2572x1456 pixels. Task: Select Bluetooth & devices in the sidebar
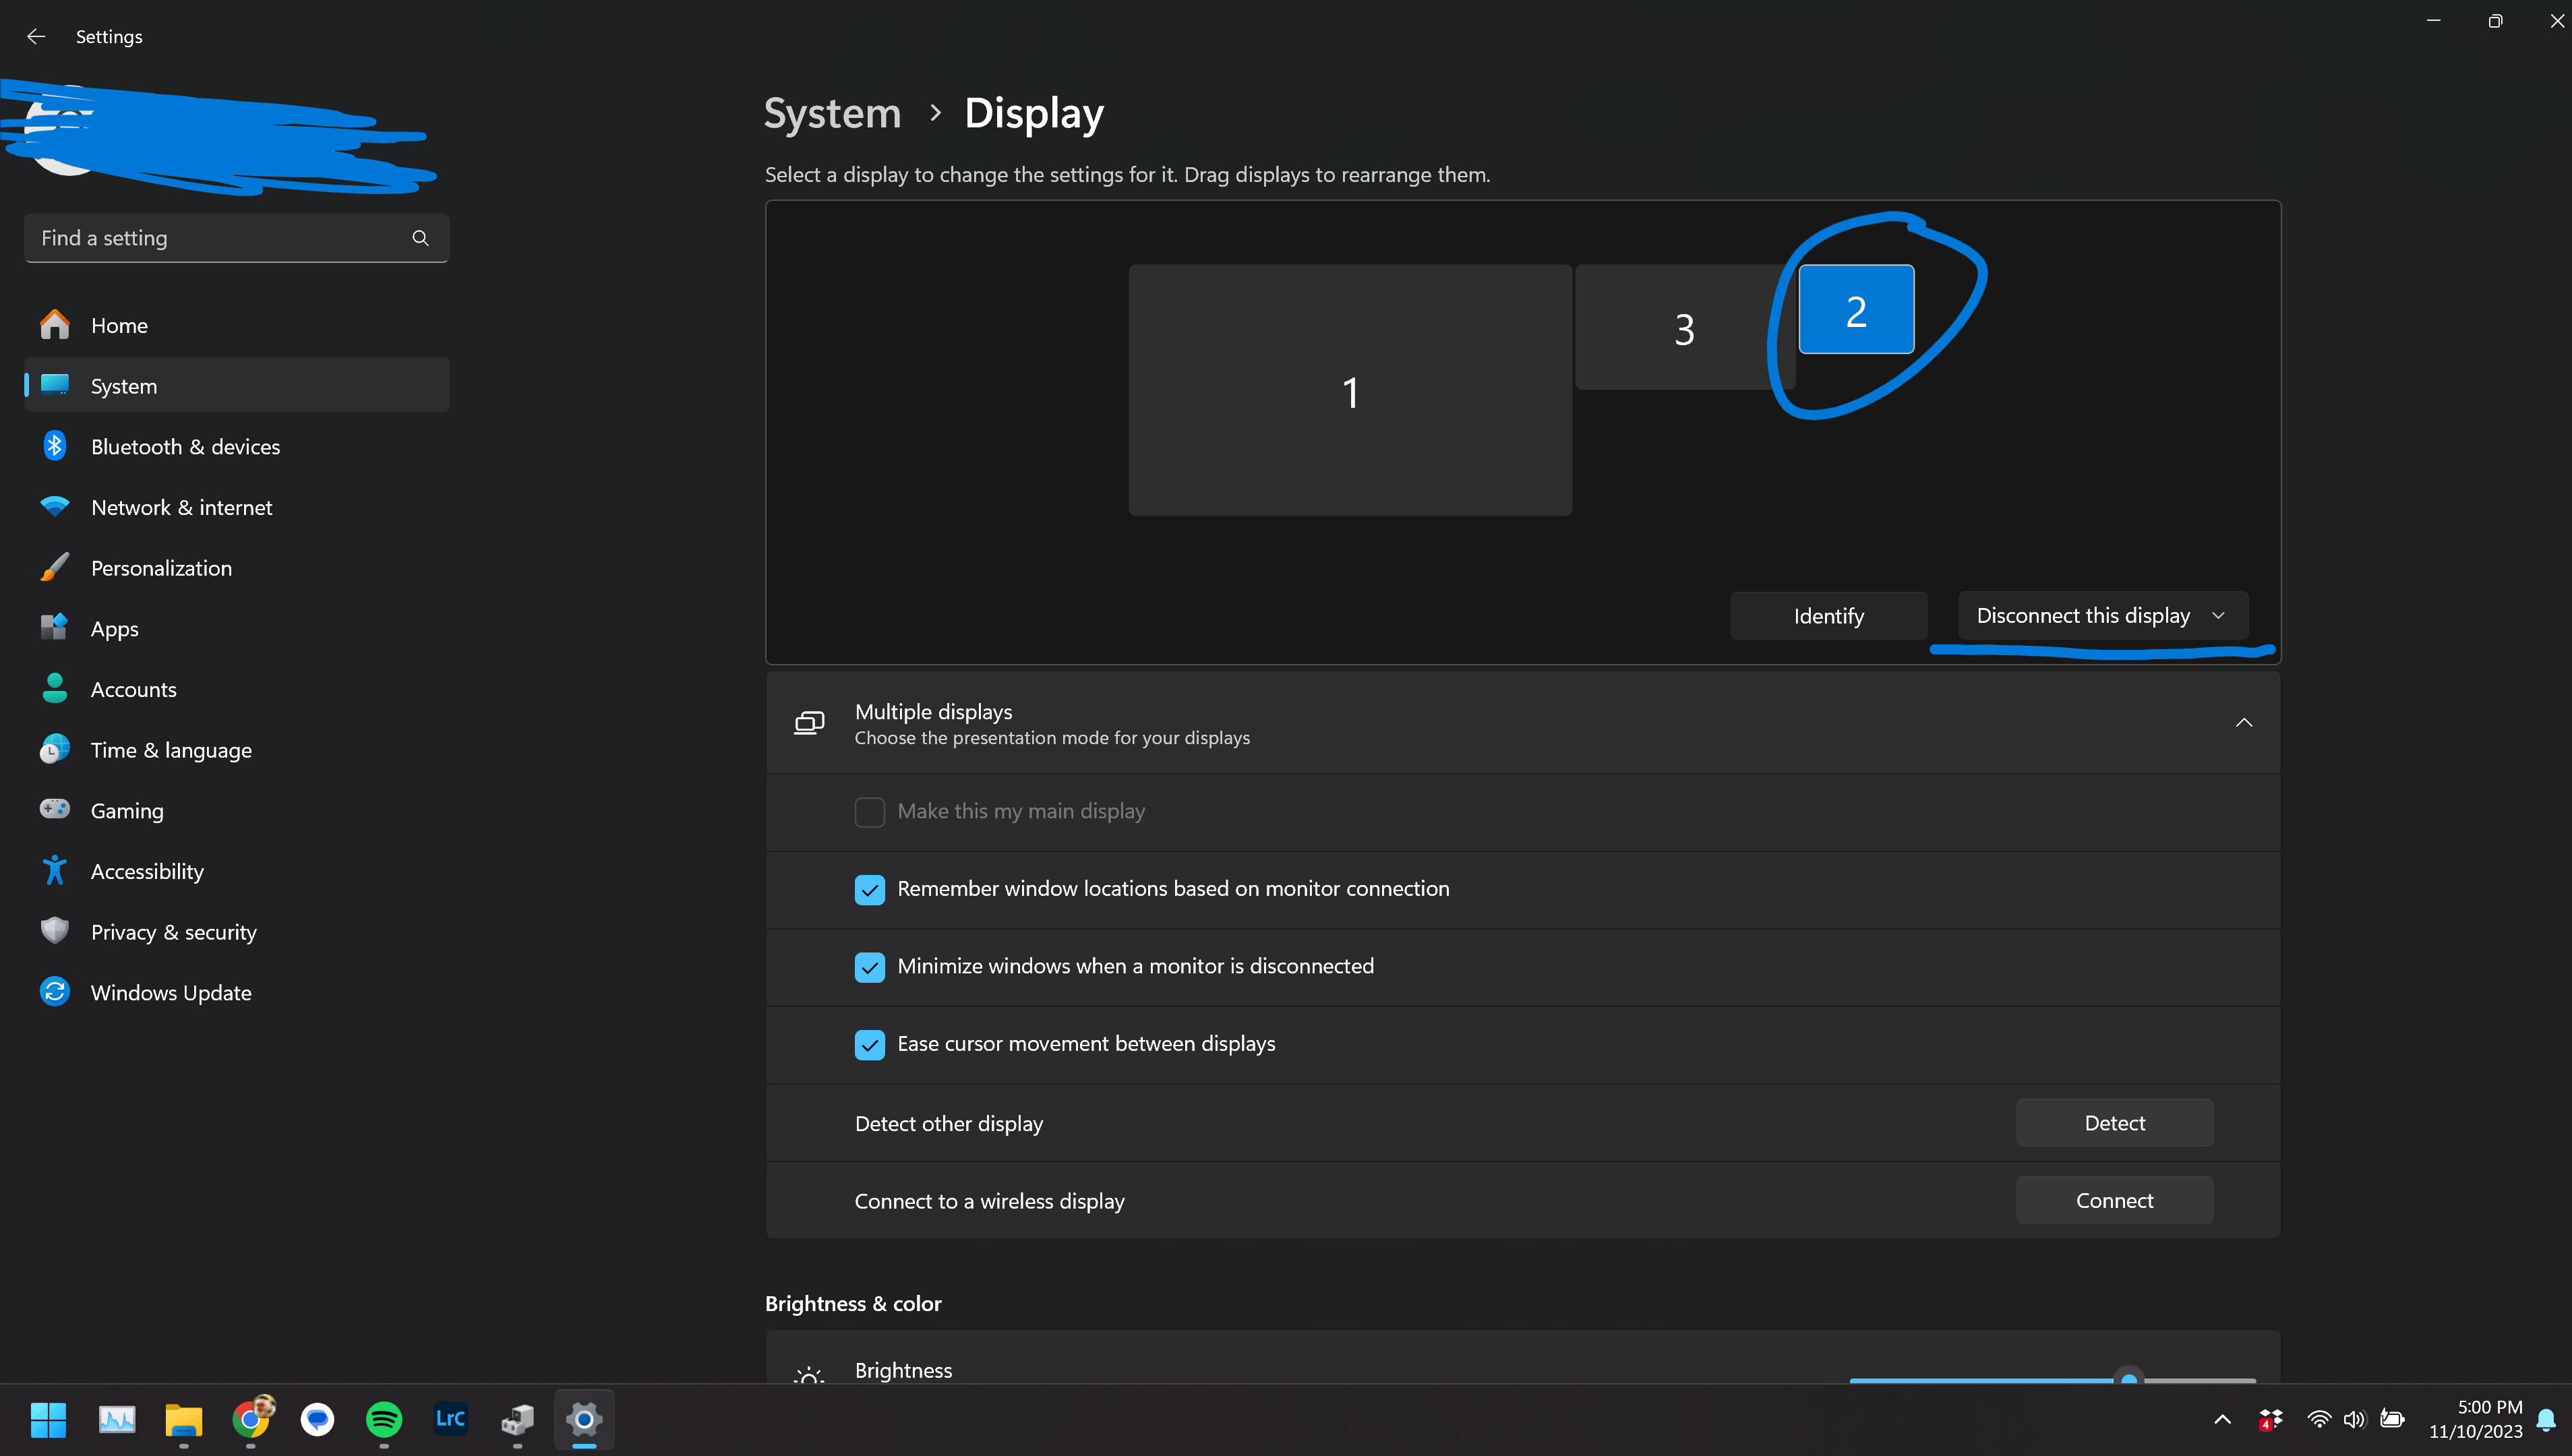[185, 446]
